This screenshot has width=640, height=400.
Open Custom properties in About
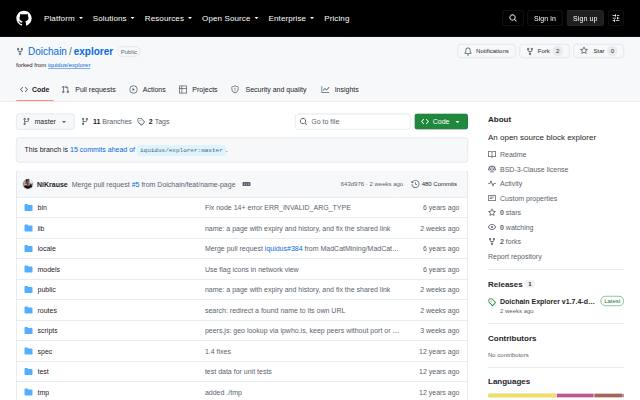[x=522, y=198]
